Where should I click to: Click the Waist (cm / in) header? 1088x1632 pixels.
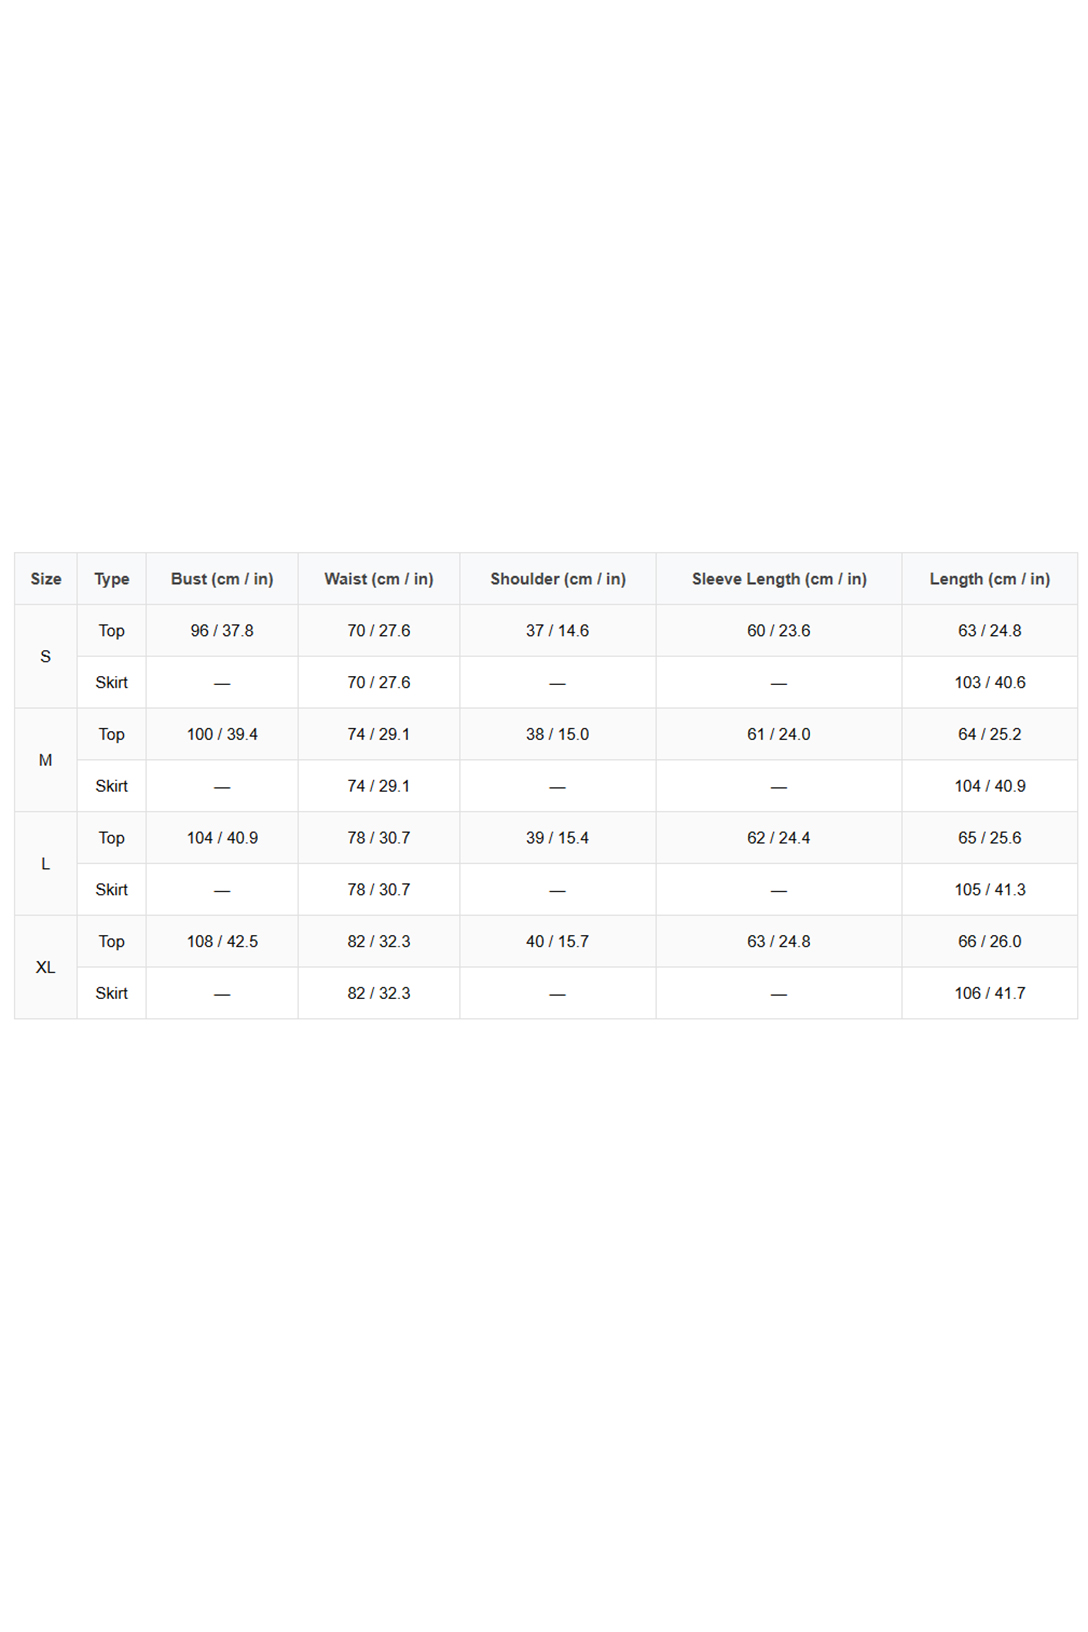click(379, 579)
